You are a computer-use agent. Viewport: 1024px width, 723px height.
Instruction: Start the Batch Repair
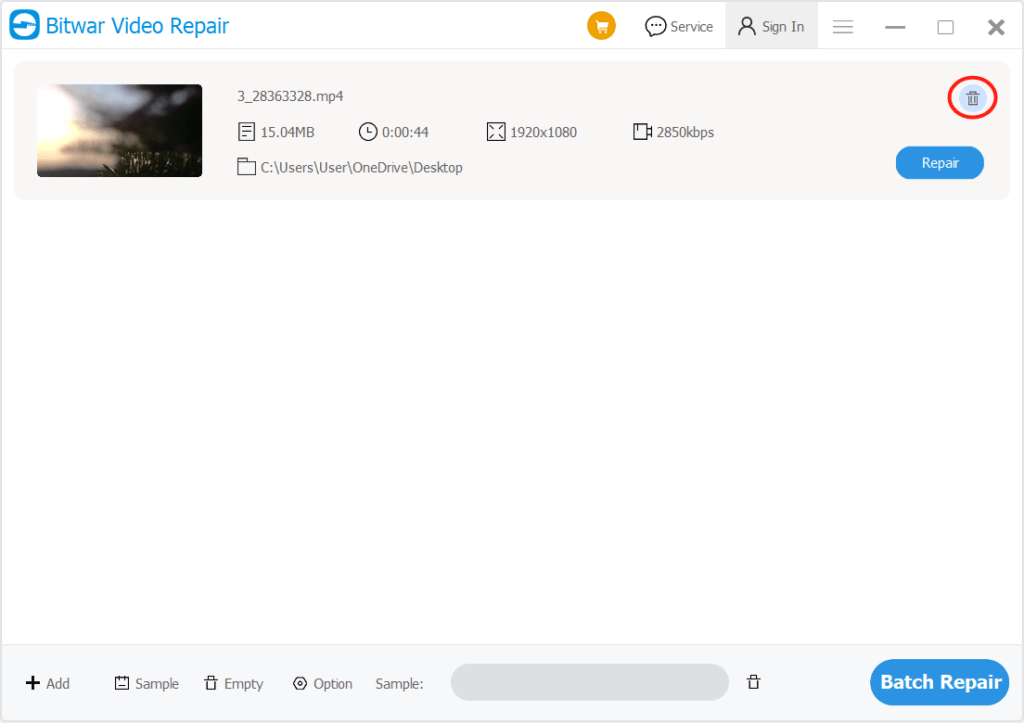click(x=939, y=683)
